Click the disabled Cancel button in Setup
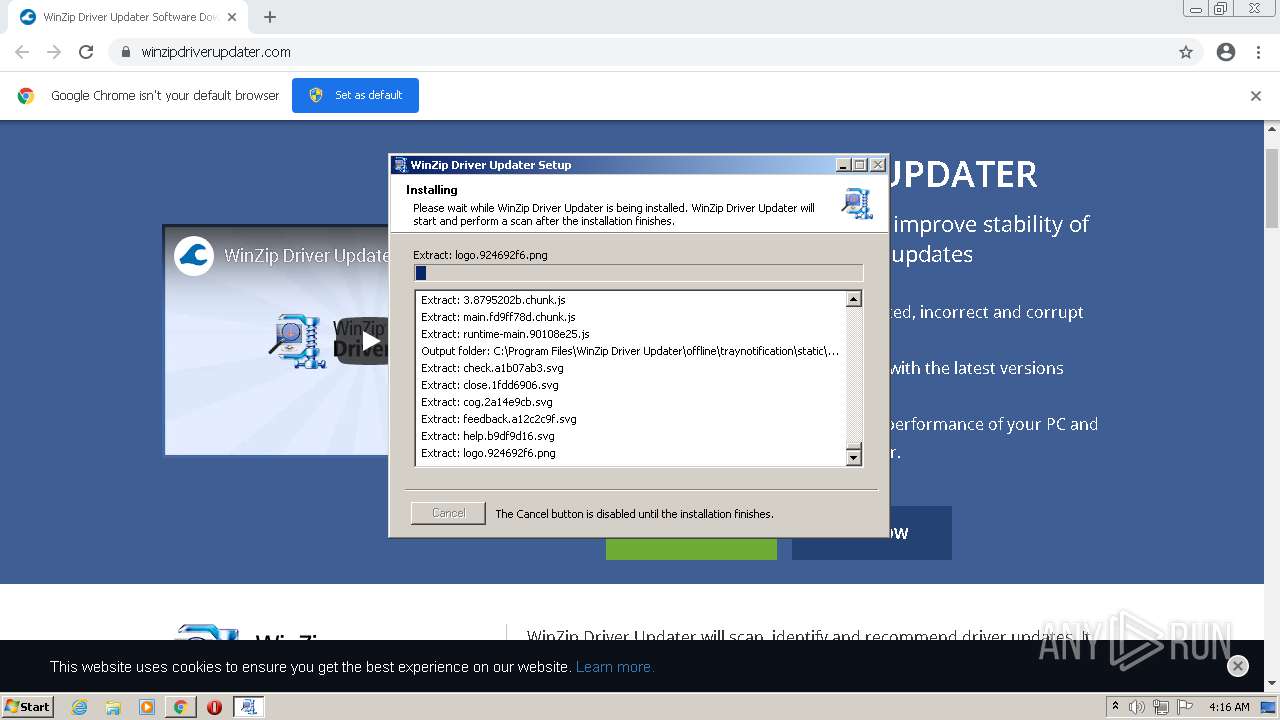Viewport: 1280px width, 720px height. click(x=448, y=513)
